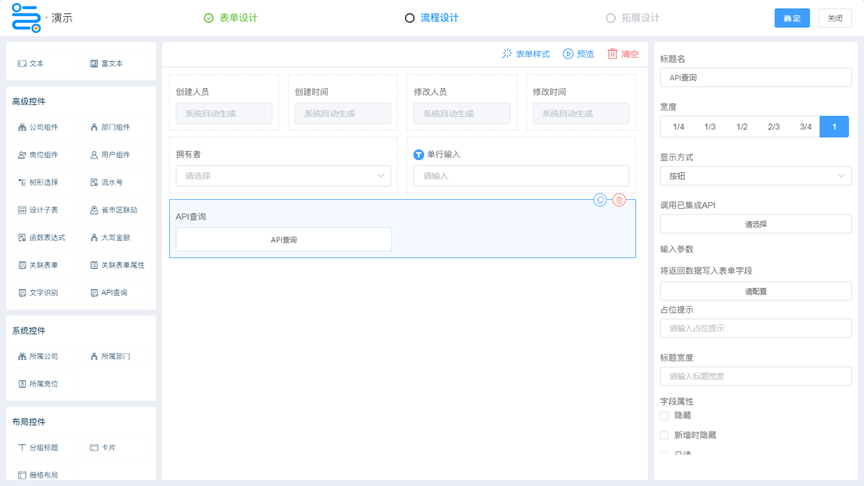Enable the 隐藏 checkbox under 字段属性
This screenshot has height=486, width=864.
664,415
